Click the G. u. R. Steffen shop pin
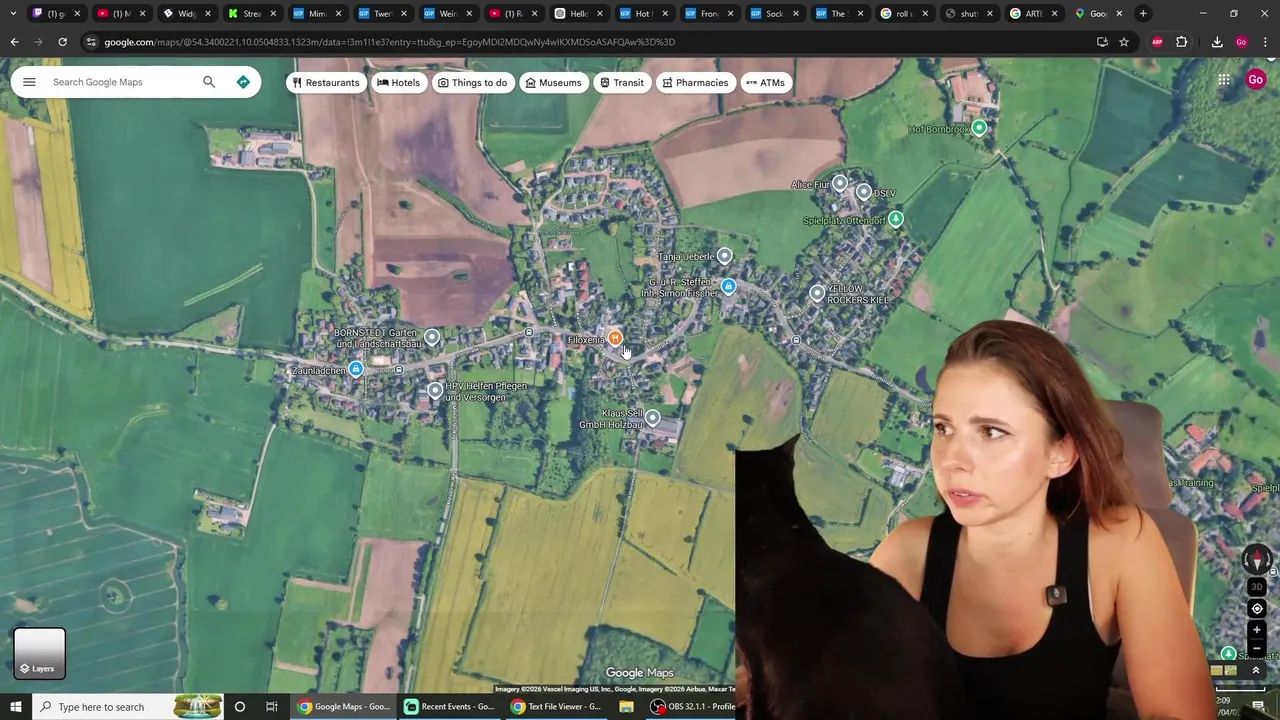The width and height of the screenshot is (1280, 720). 729,287
